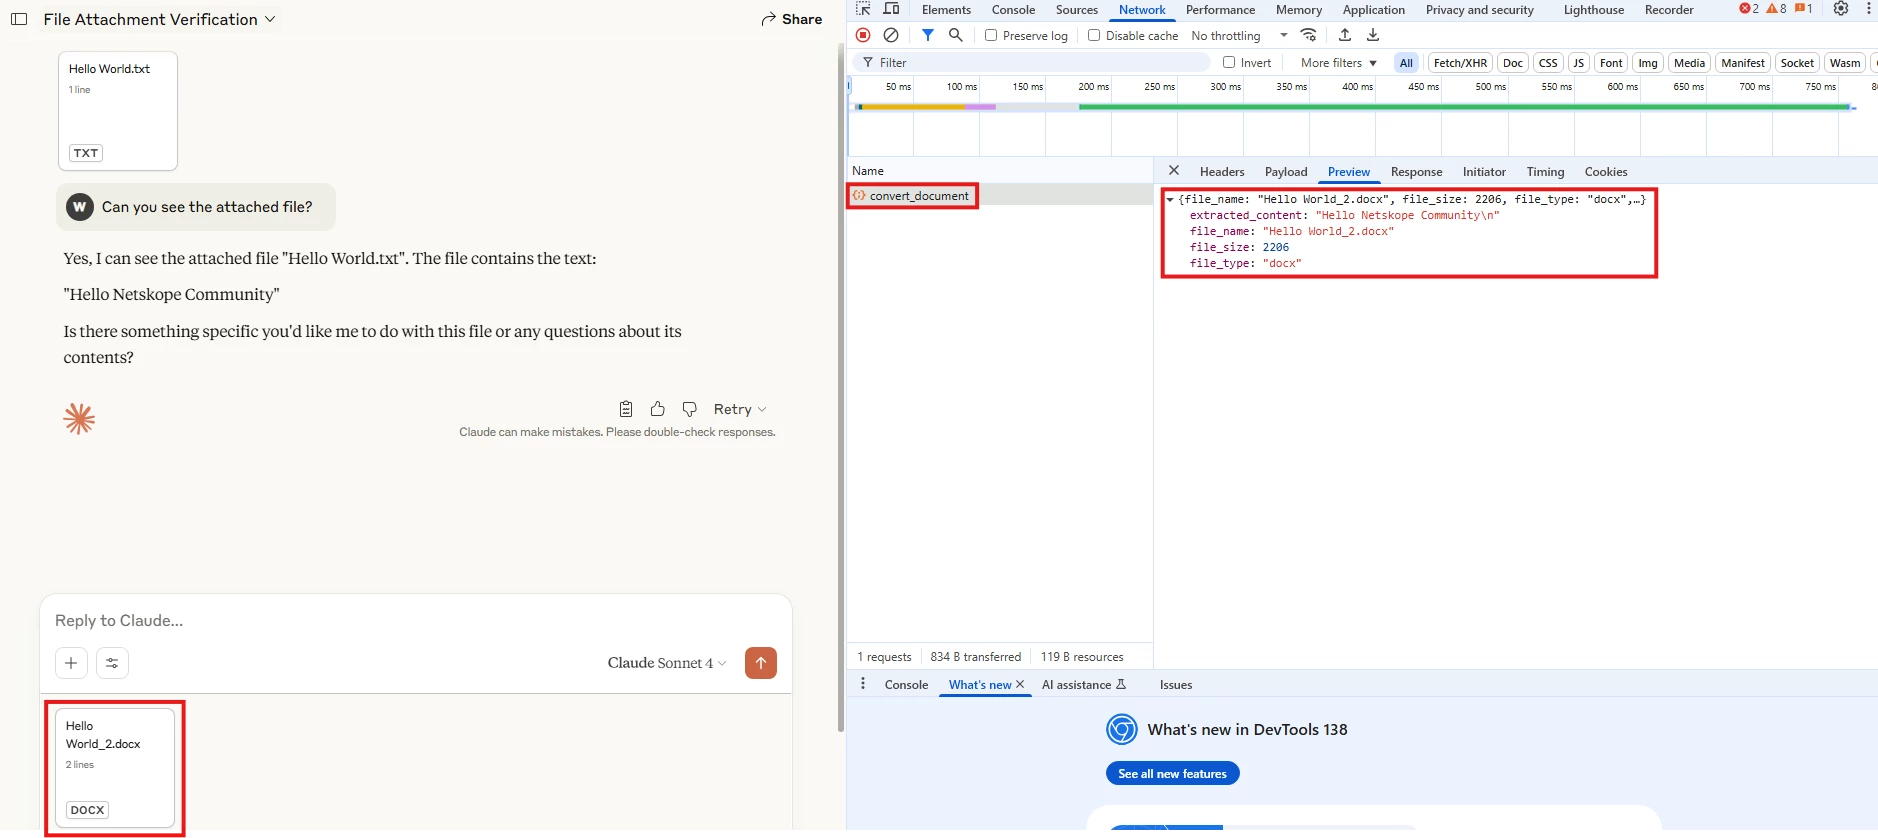The image size is (1878, 838).
Task: Open the File Attachment Verification title dropdown
Action: [x=159, y=19]
